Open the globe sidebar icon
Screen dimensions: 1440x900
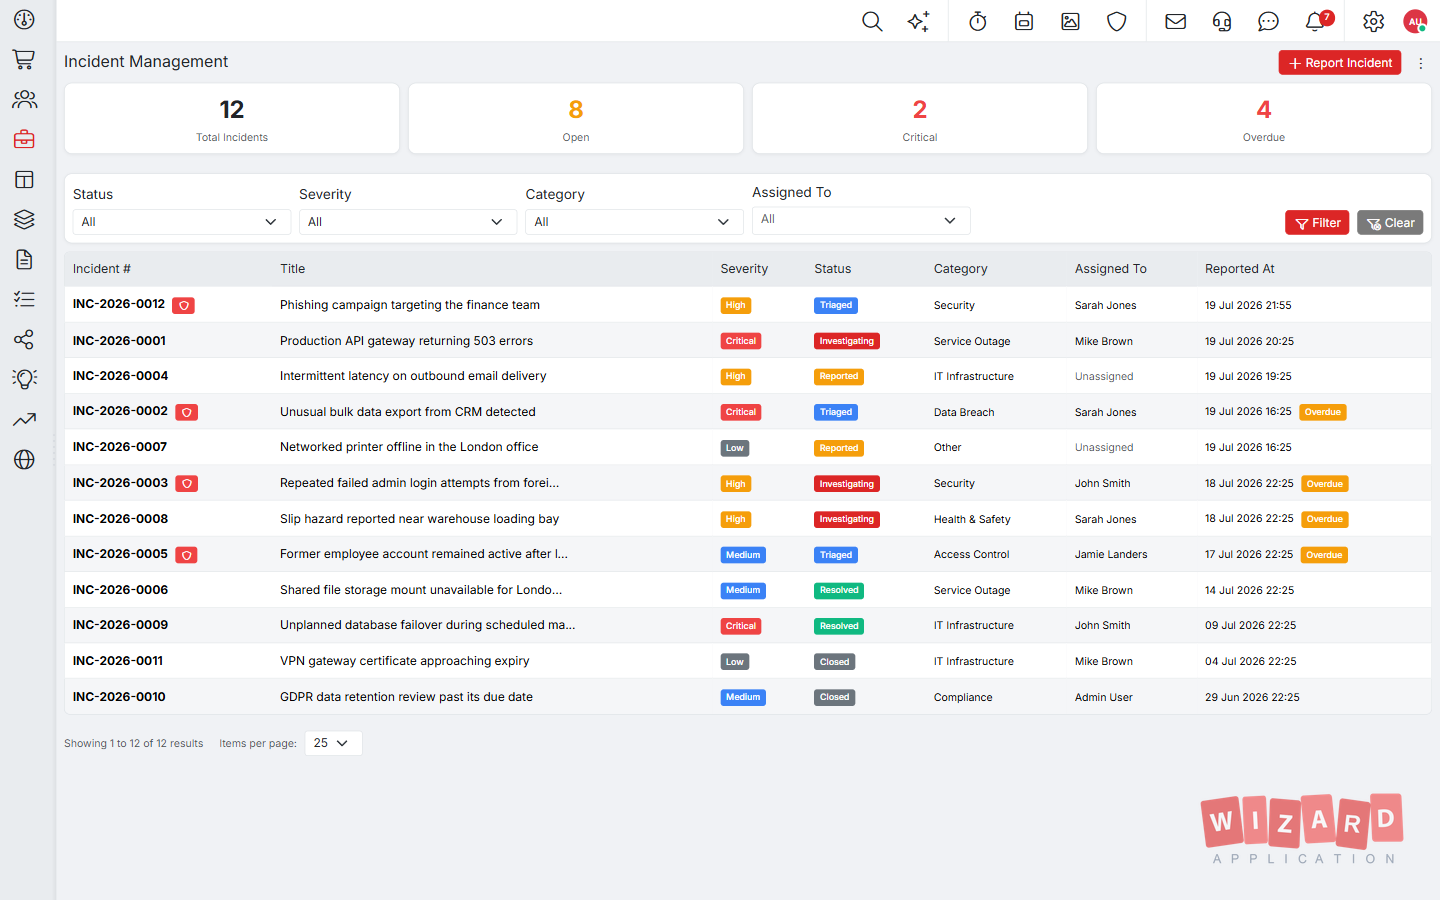click(24, 459)
